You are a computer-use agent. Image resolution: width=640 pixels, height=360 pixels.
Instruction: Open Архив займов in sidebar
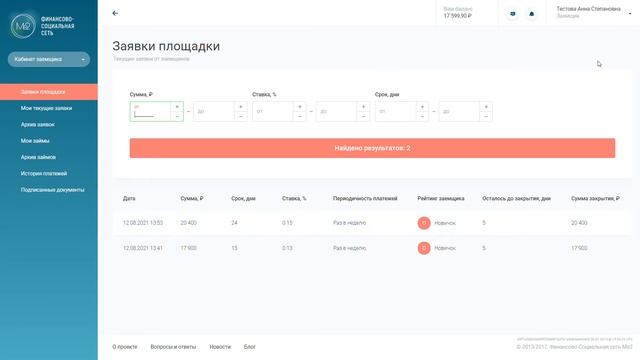(38, 157)
